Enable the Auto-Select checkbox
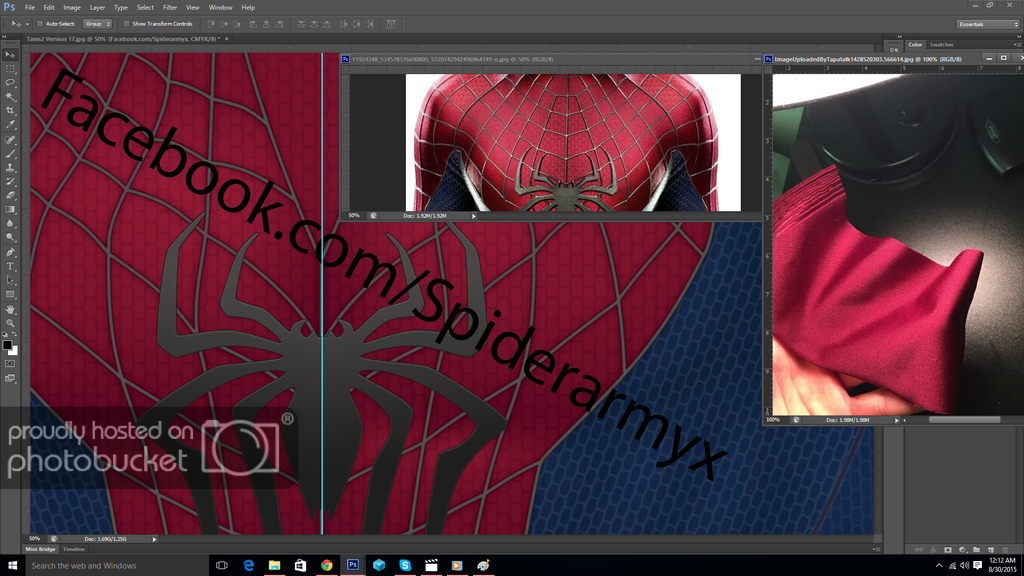The height and width of the screenshot is (576, 1024). point(40,24)
